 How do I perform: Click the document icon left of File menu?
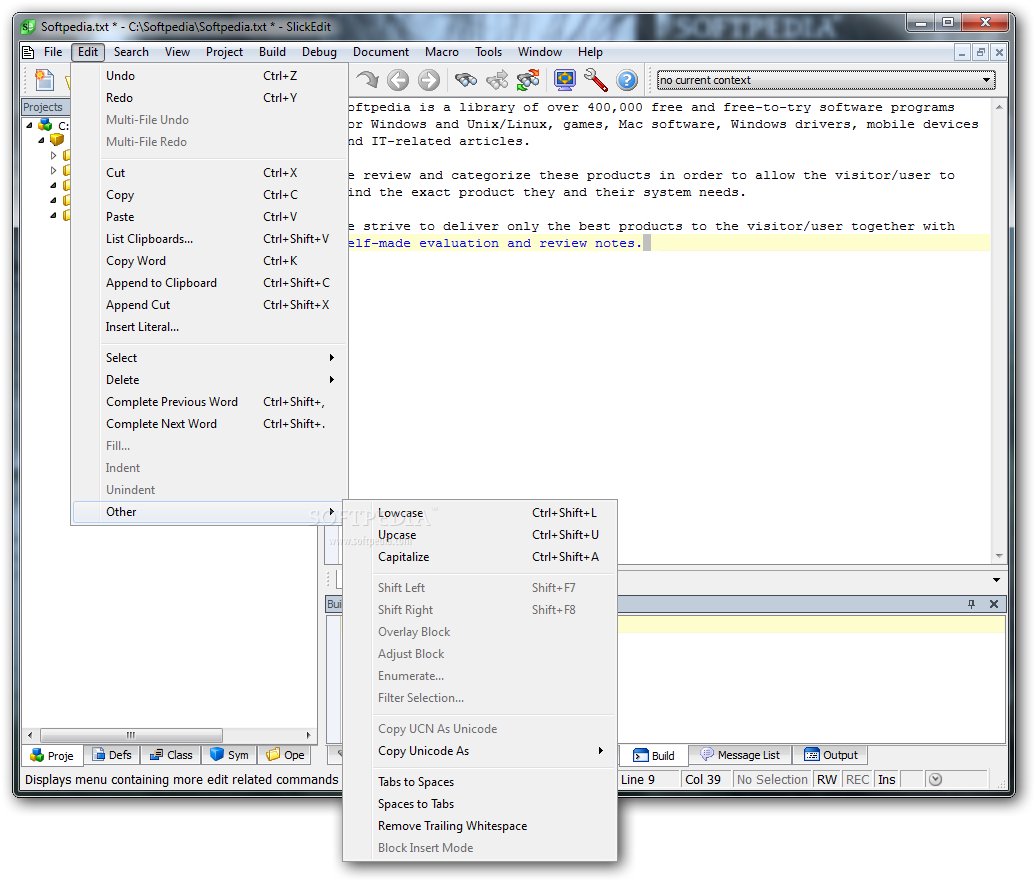28,52
